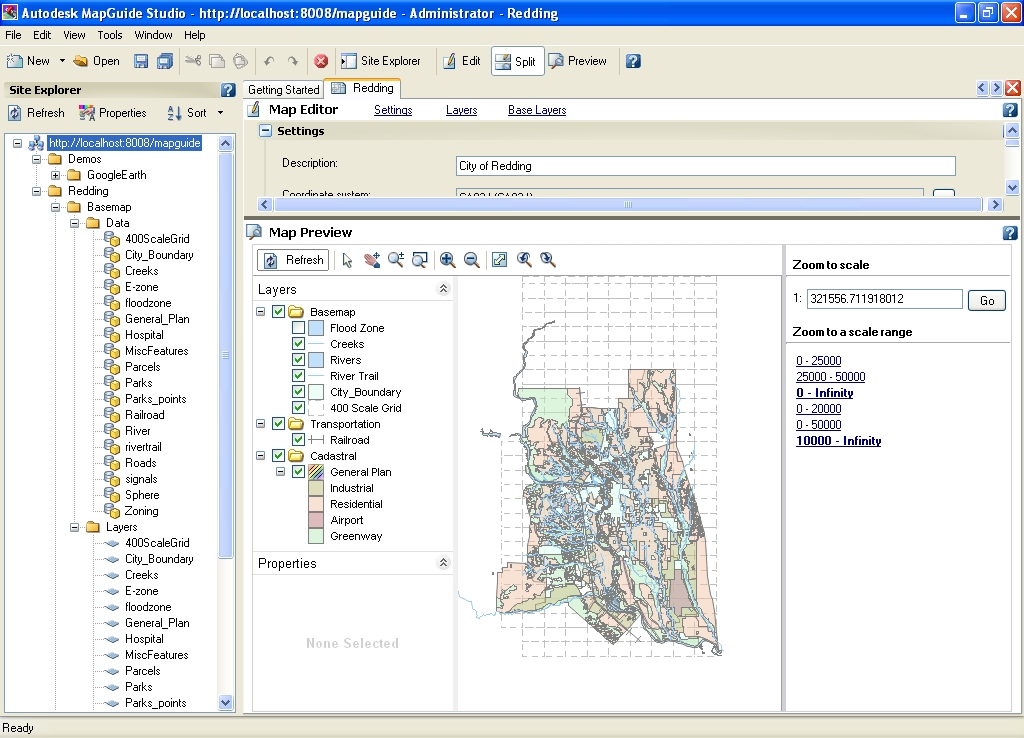Zoom to scale range 10000 - Infinity
The height and width of the screenshot is (738, 1024).
(839, 441)
